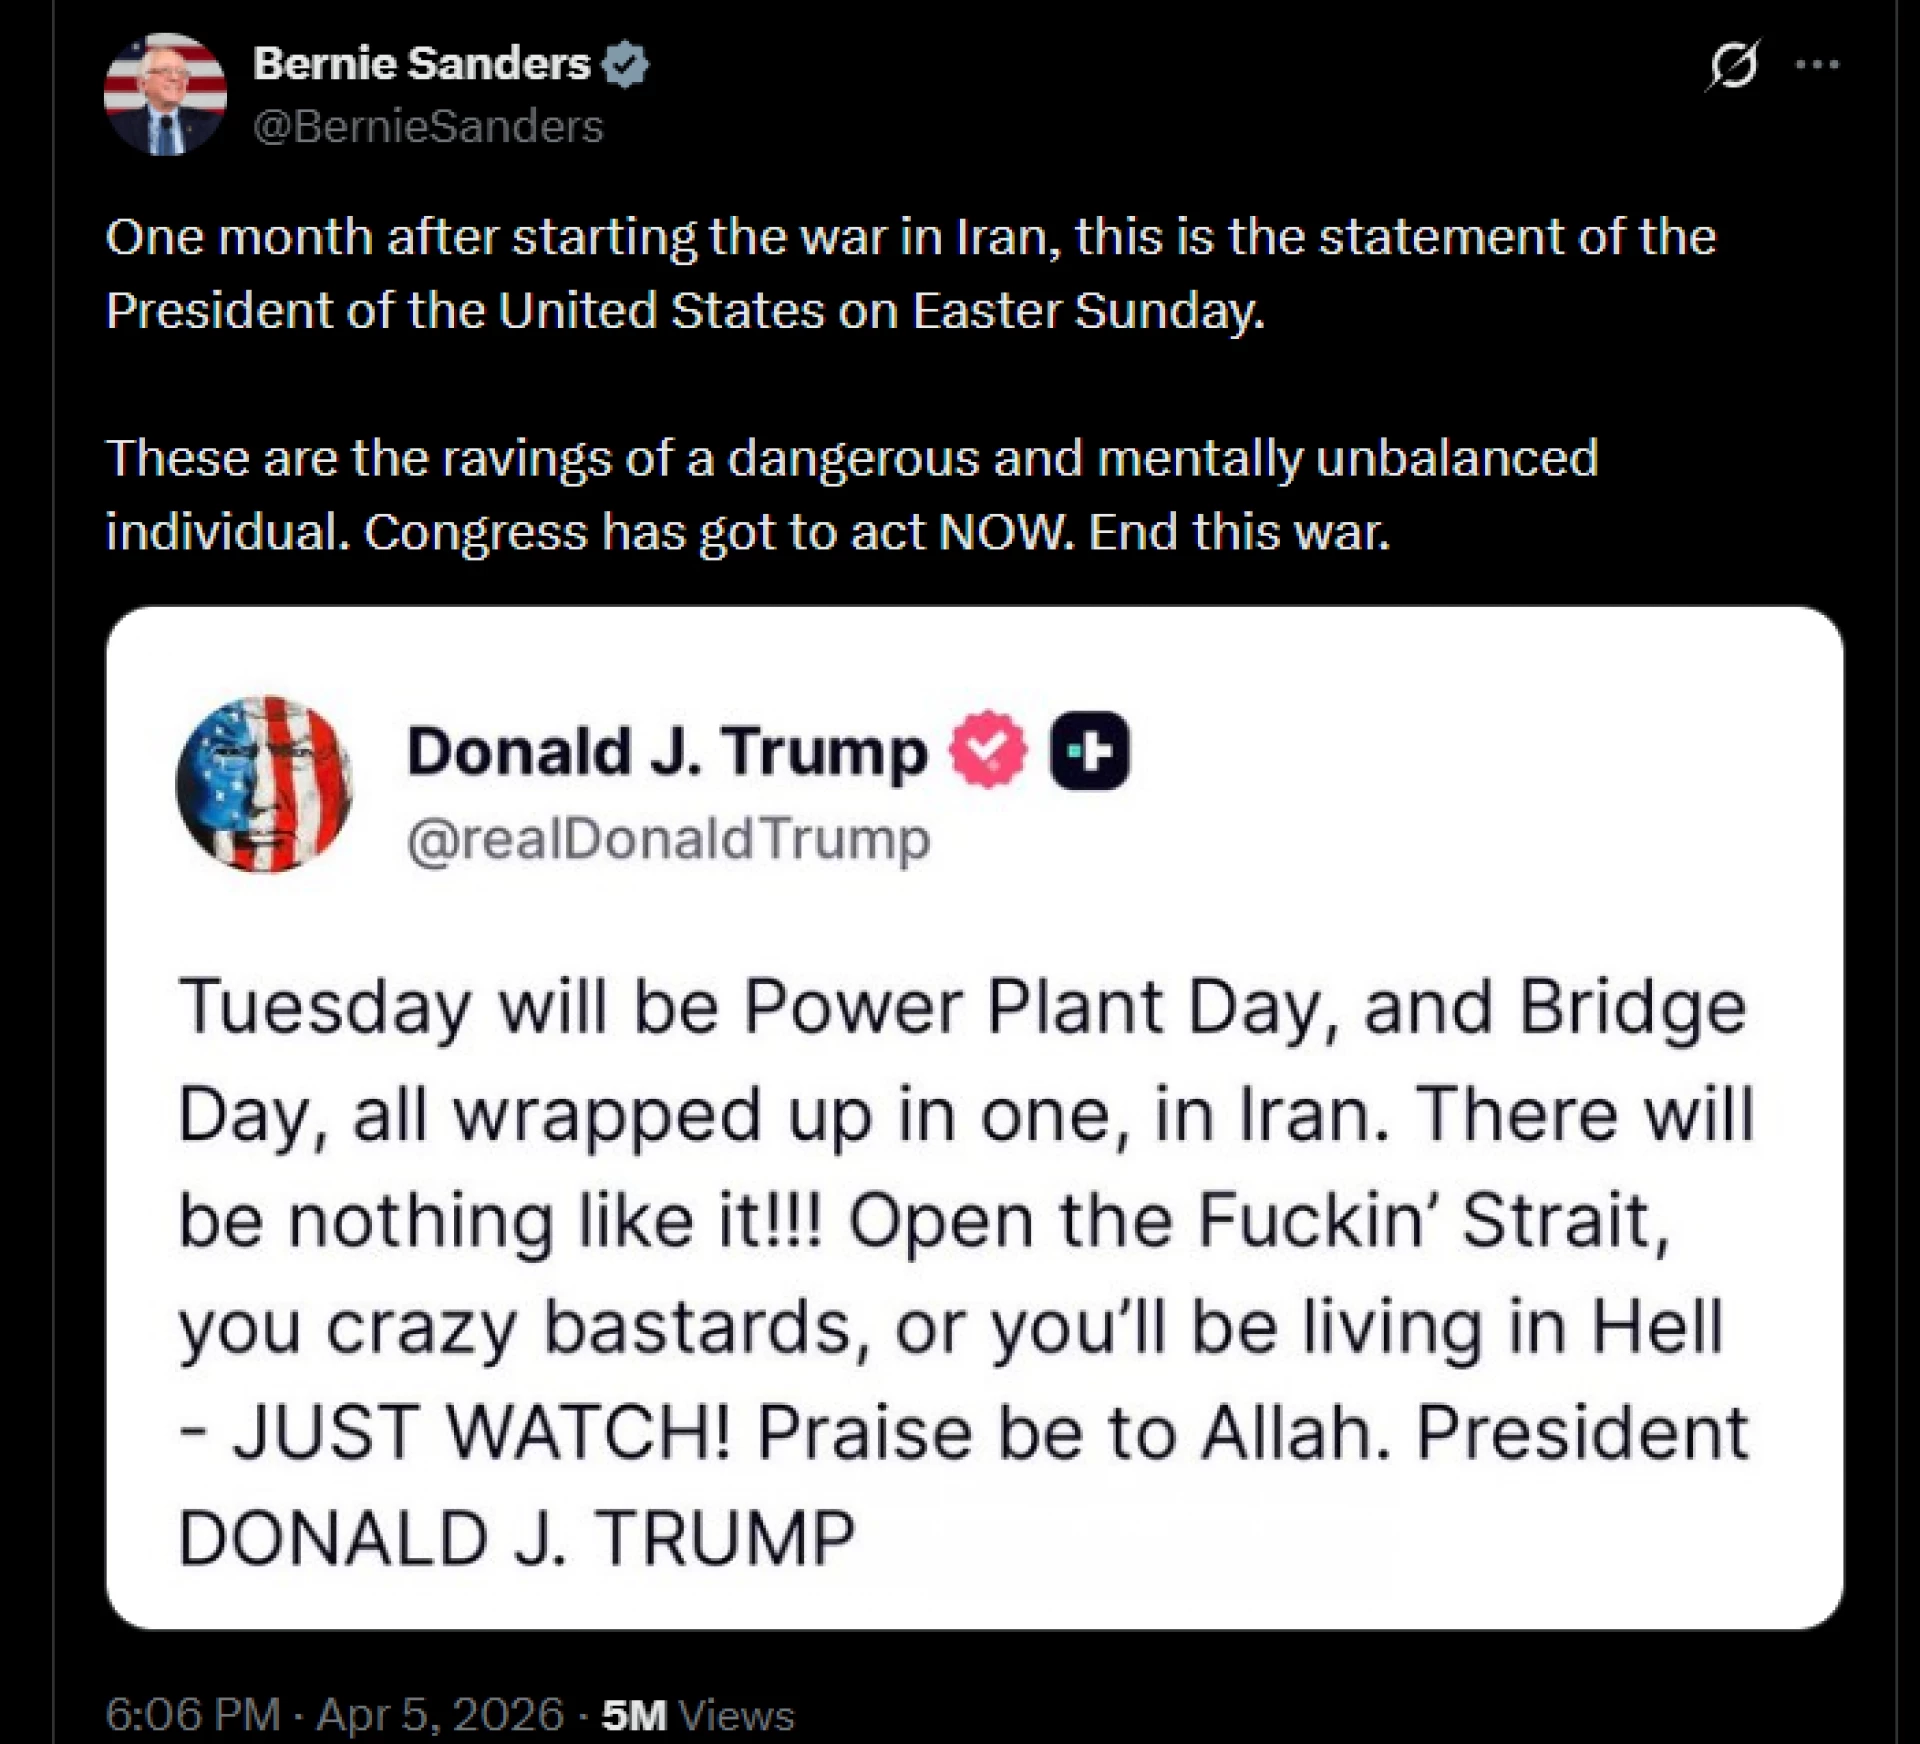The width and height of the screenshot is (1920, 1744).
Task: Click the black plus badge icon
Action: point(1089,750)
